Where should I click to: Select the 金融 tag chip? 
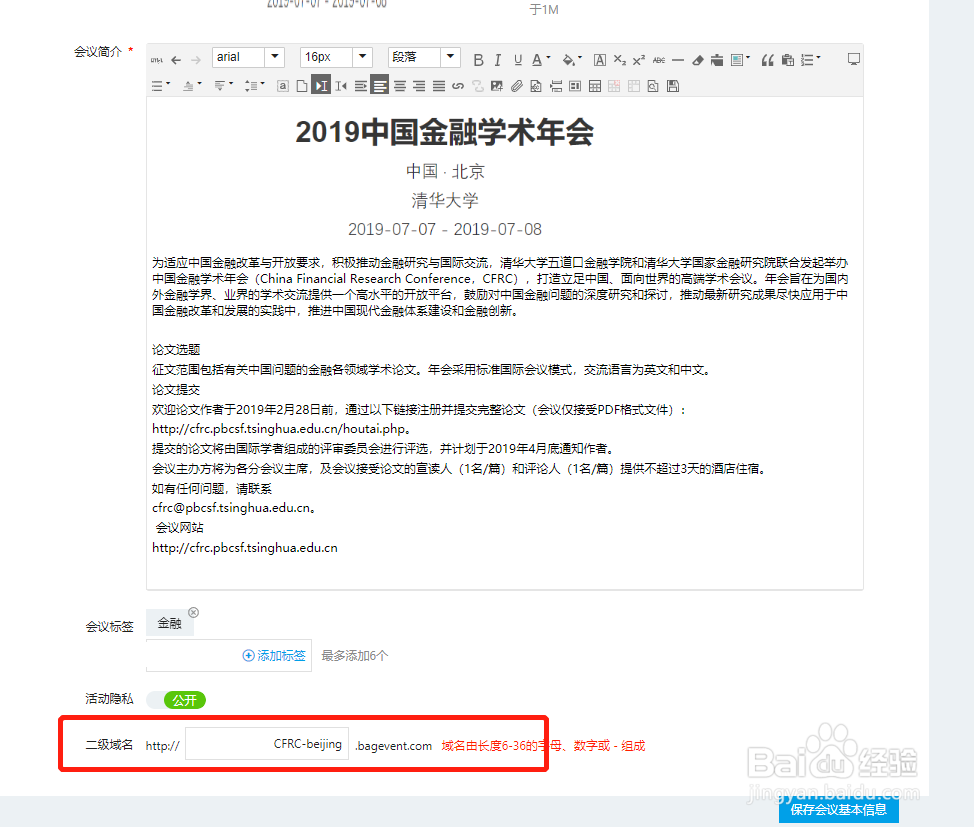click(170, 623)
